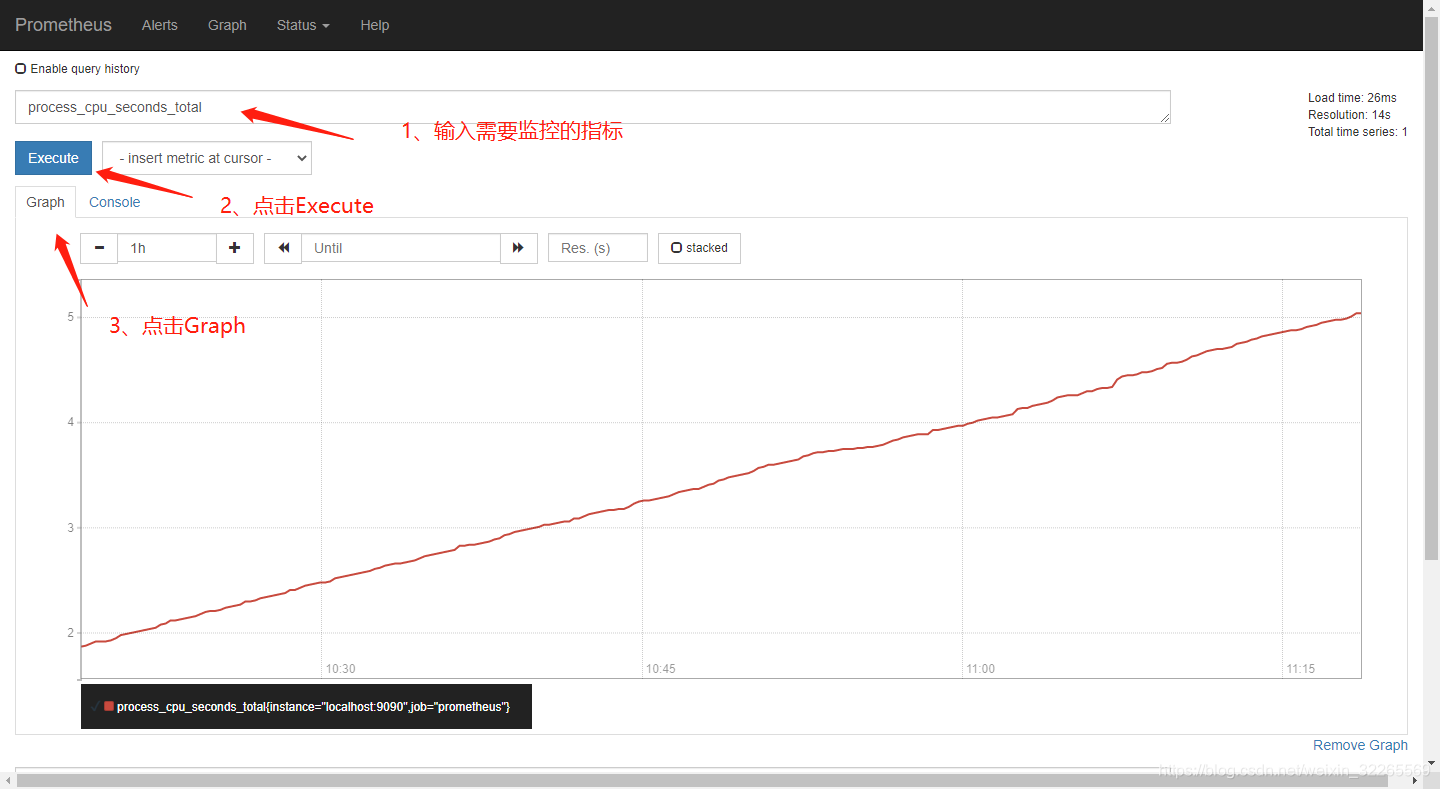1440x789 pixels.
Task: Run the query with Execute button
Action: 53,158
